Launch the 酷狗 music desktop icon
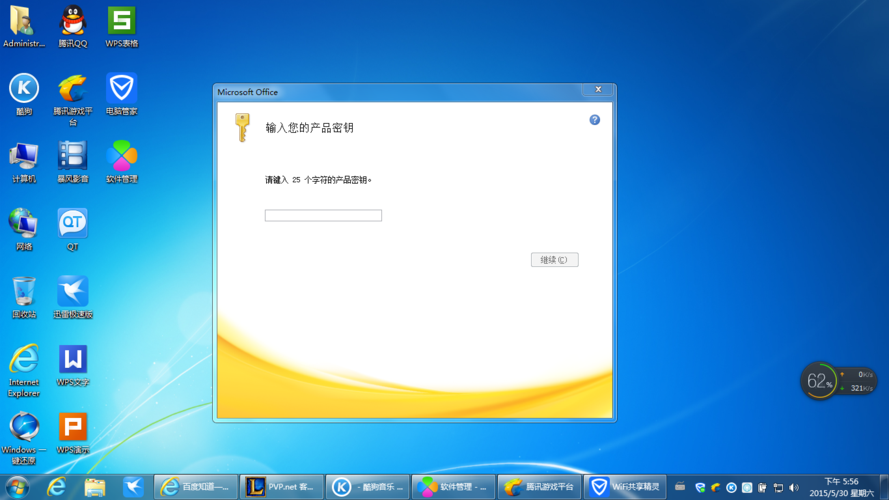The image size is (889, 500). [24, 94]
